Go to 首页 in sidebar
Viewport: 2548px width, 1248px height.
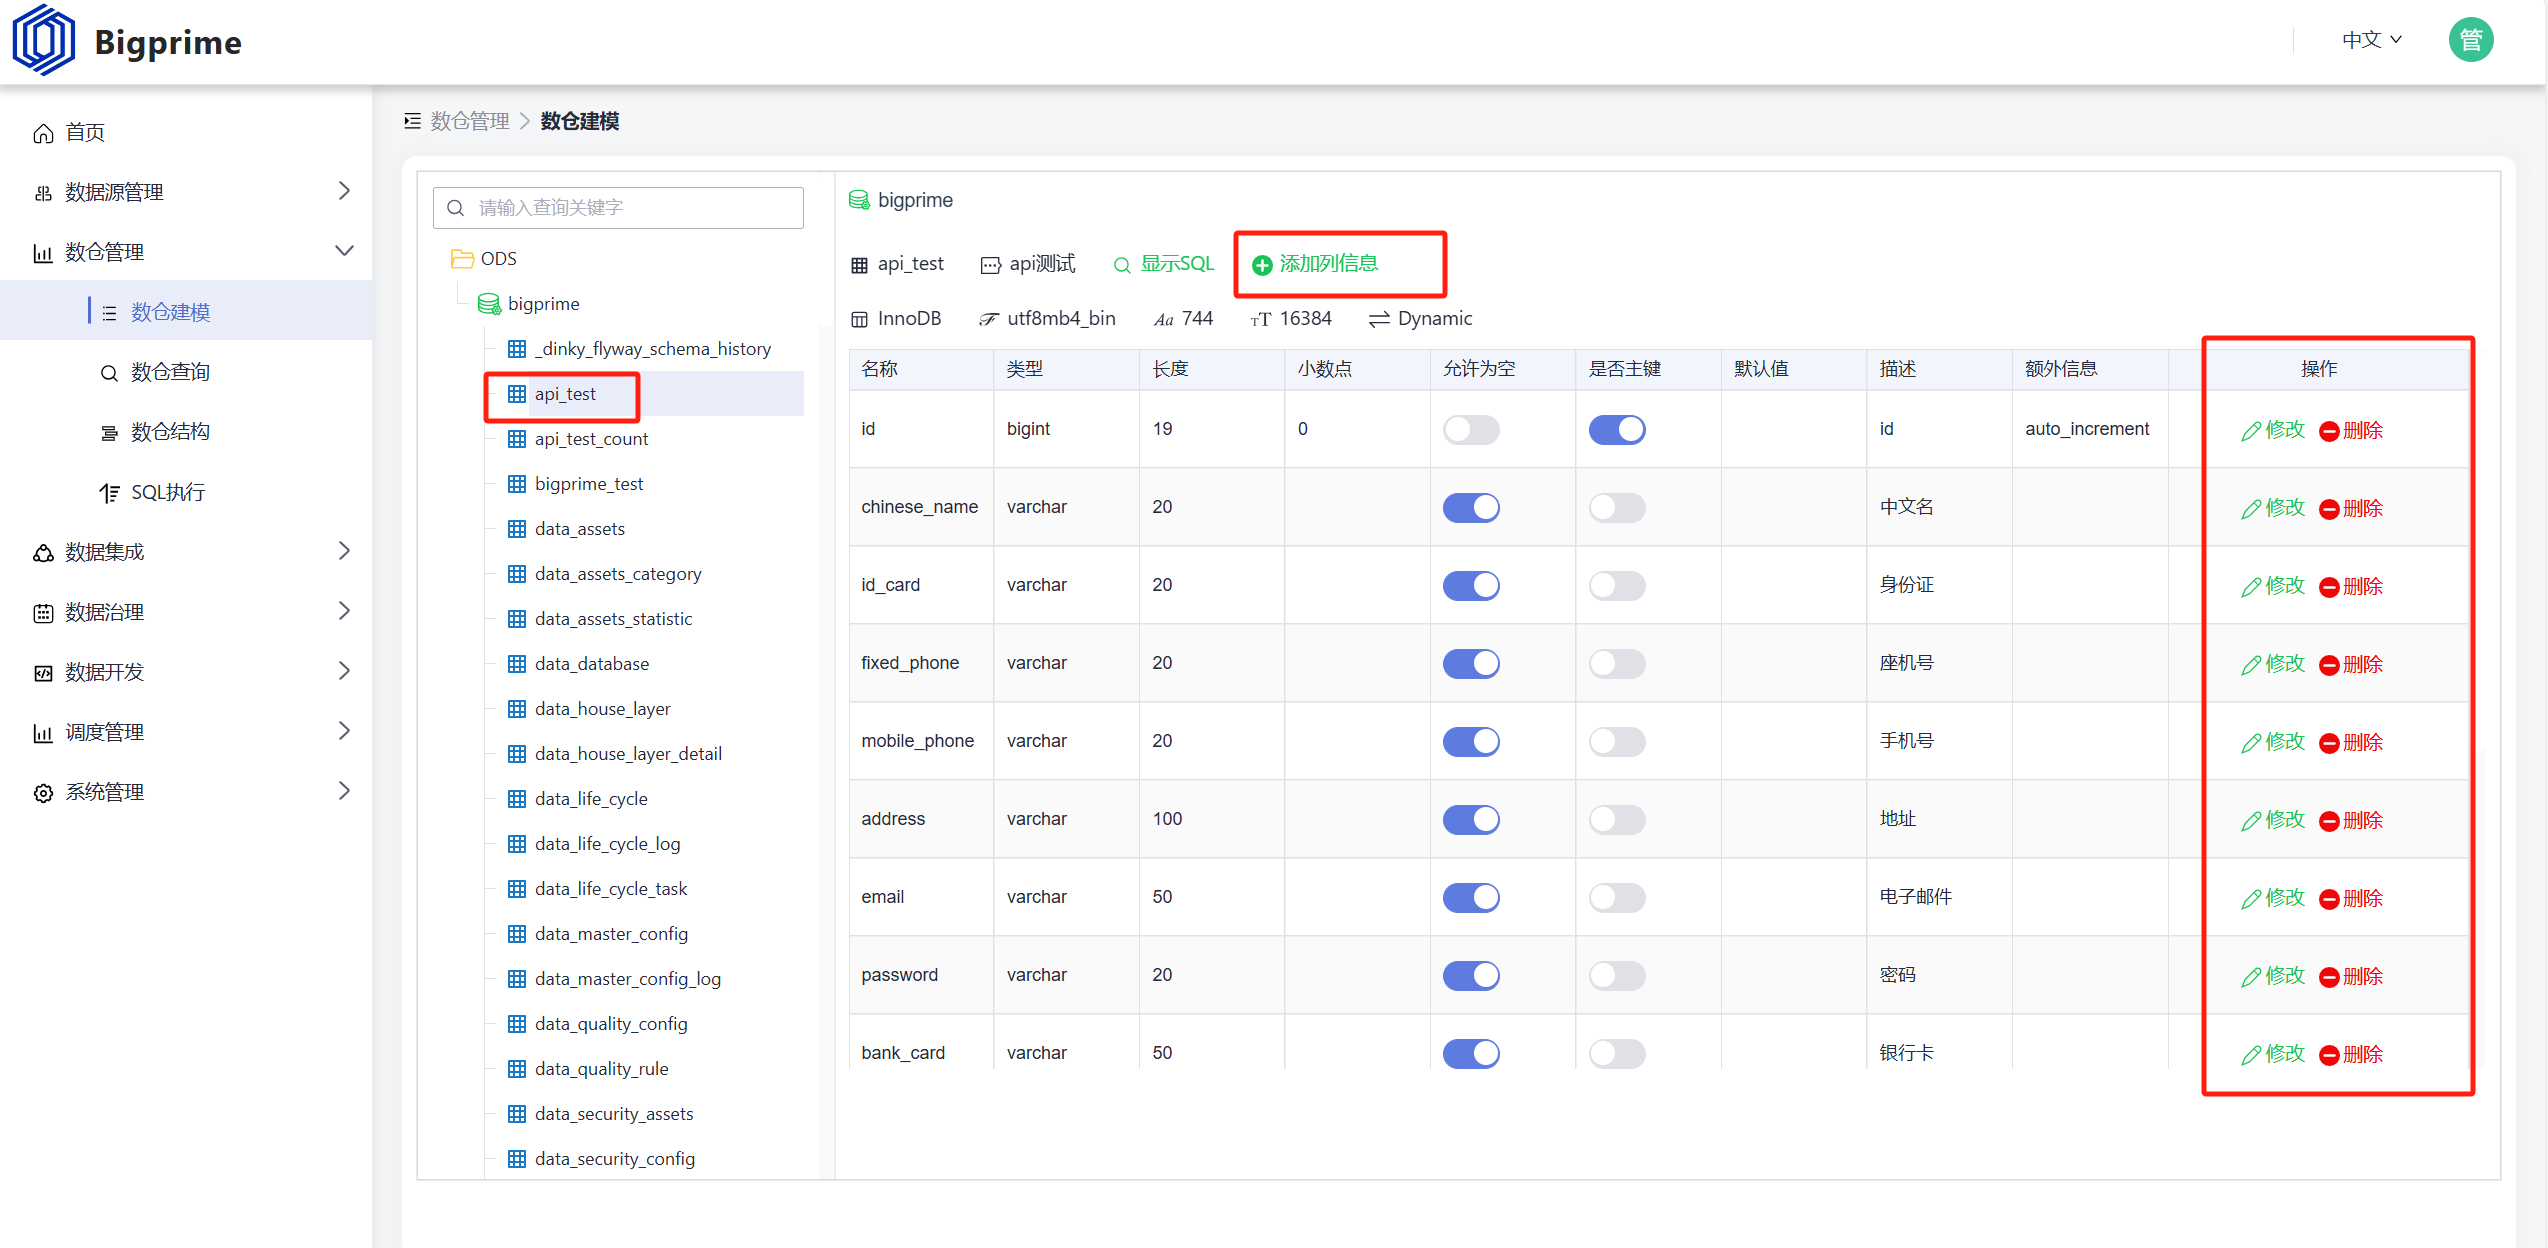tap(186, 133)
